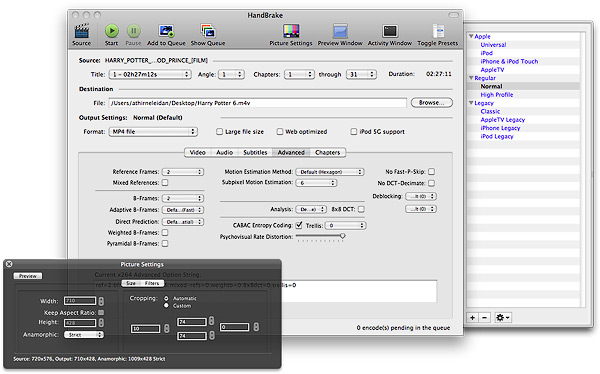Add a preset with the plus button

(x=473, y=318)
